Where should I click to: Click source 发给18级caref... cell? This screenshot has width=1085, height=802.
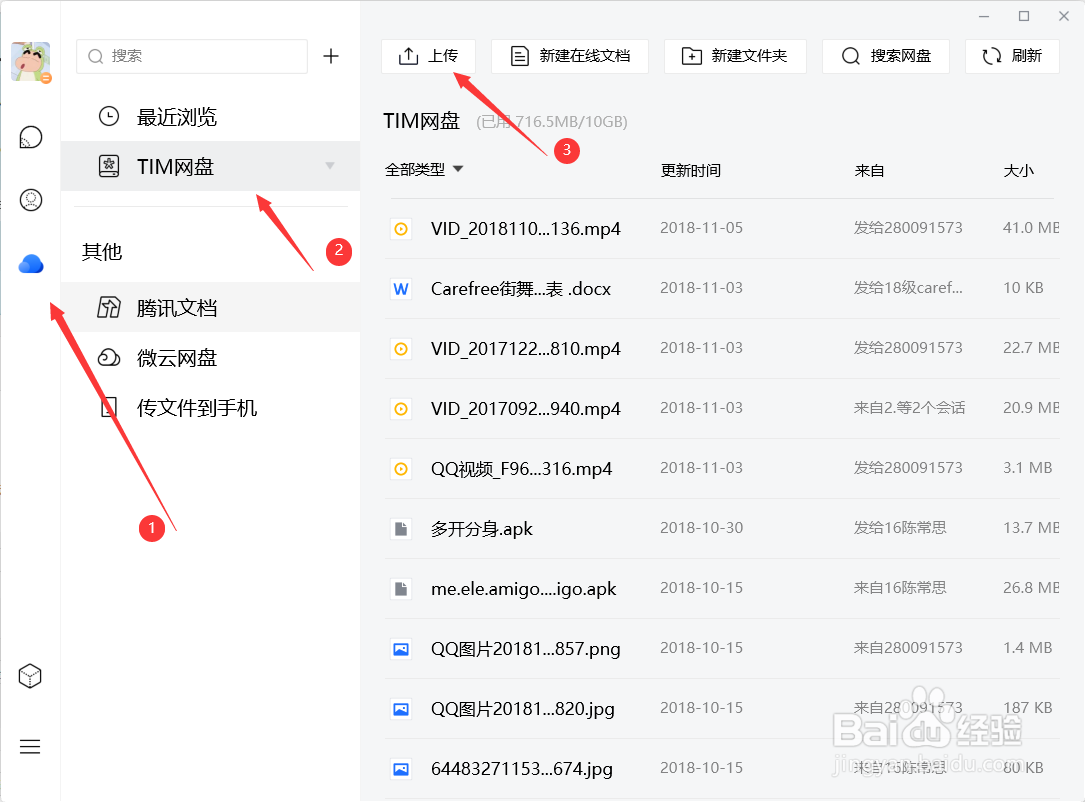point(908,288)
